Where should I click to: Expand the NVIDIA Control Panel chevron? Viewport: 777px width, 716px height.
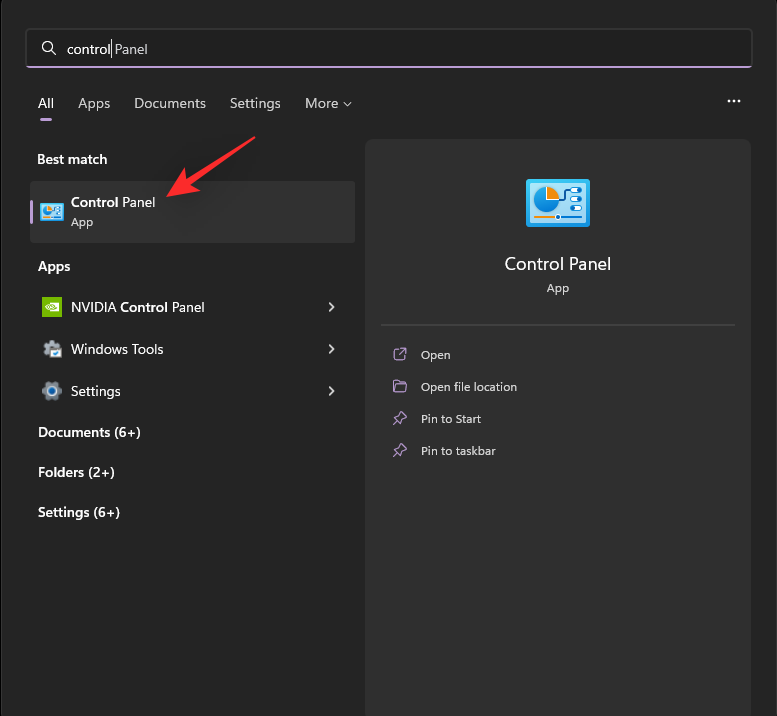pos(331,307)
